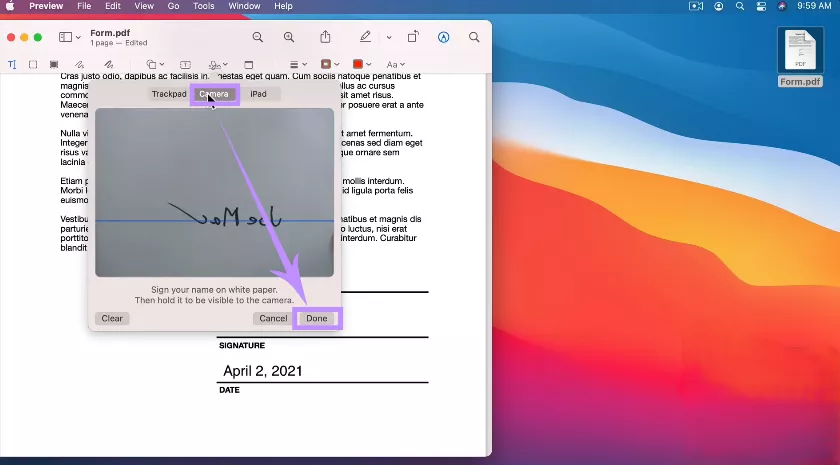Open the Share icon in toolbar
The height and width of the screenshot is (465, 840).
point(325,37)
